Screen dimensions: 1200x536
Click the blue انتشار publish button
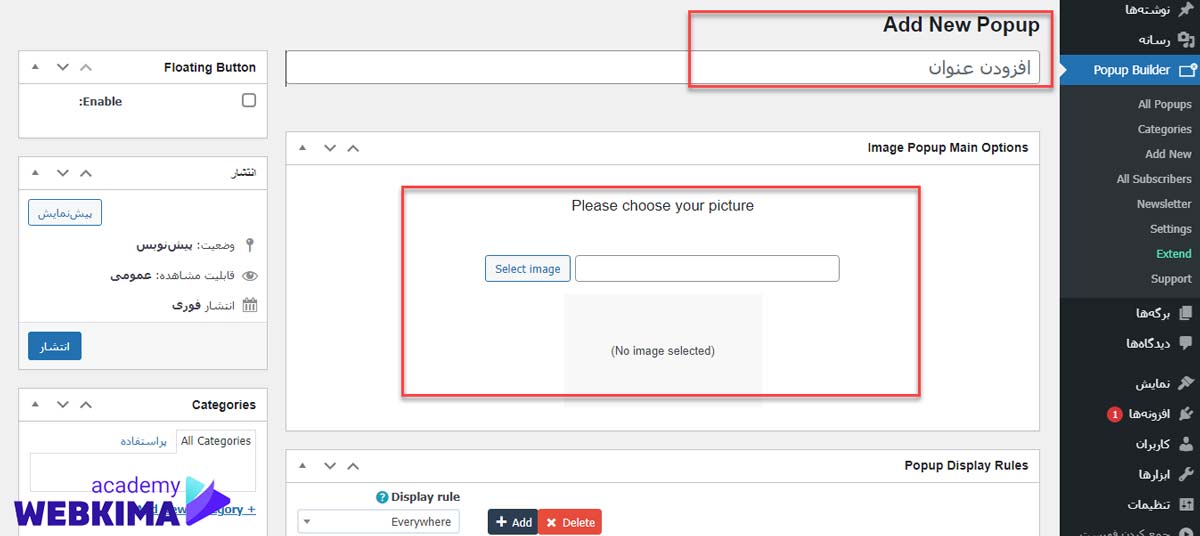point(54,346)
